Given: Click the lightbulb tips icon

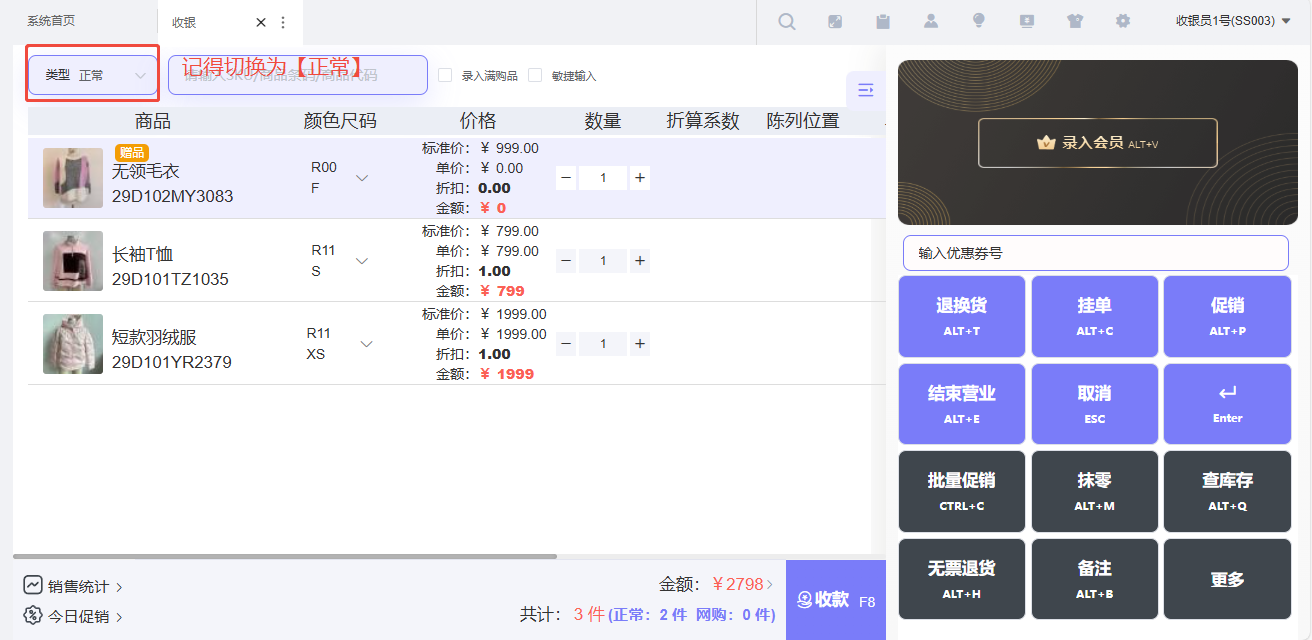Looking at the screenshot, I should pyautogui.click(x=979, y=21).
